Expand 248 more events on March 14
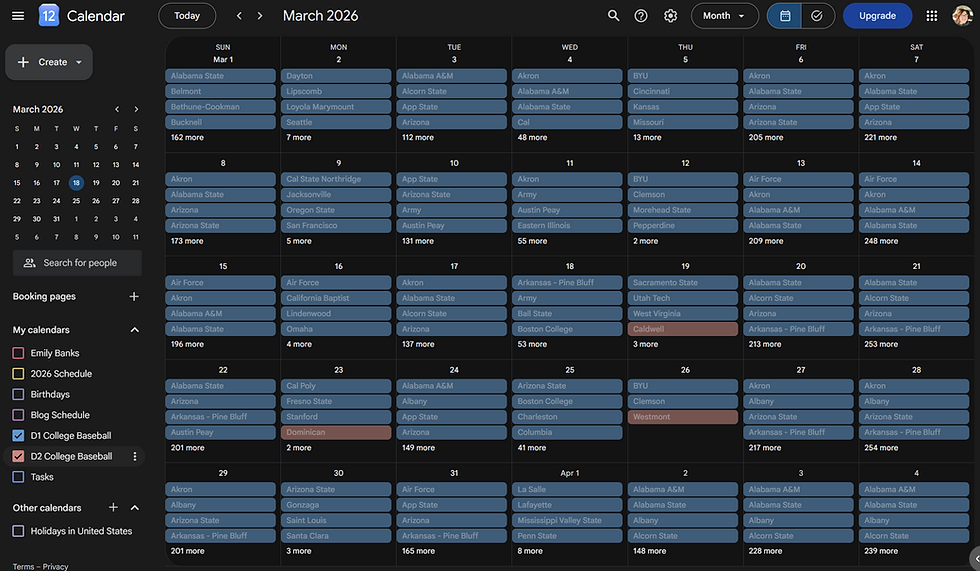 point(881,241)
